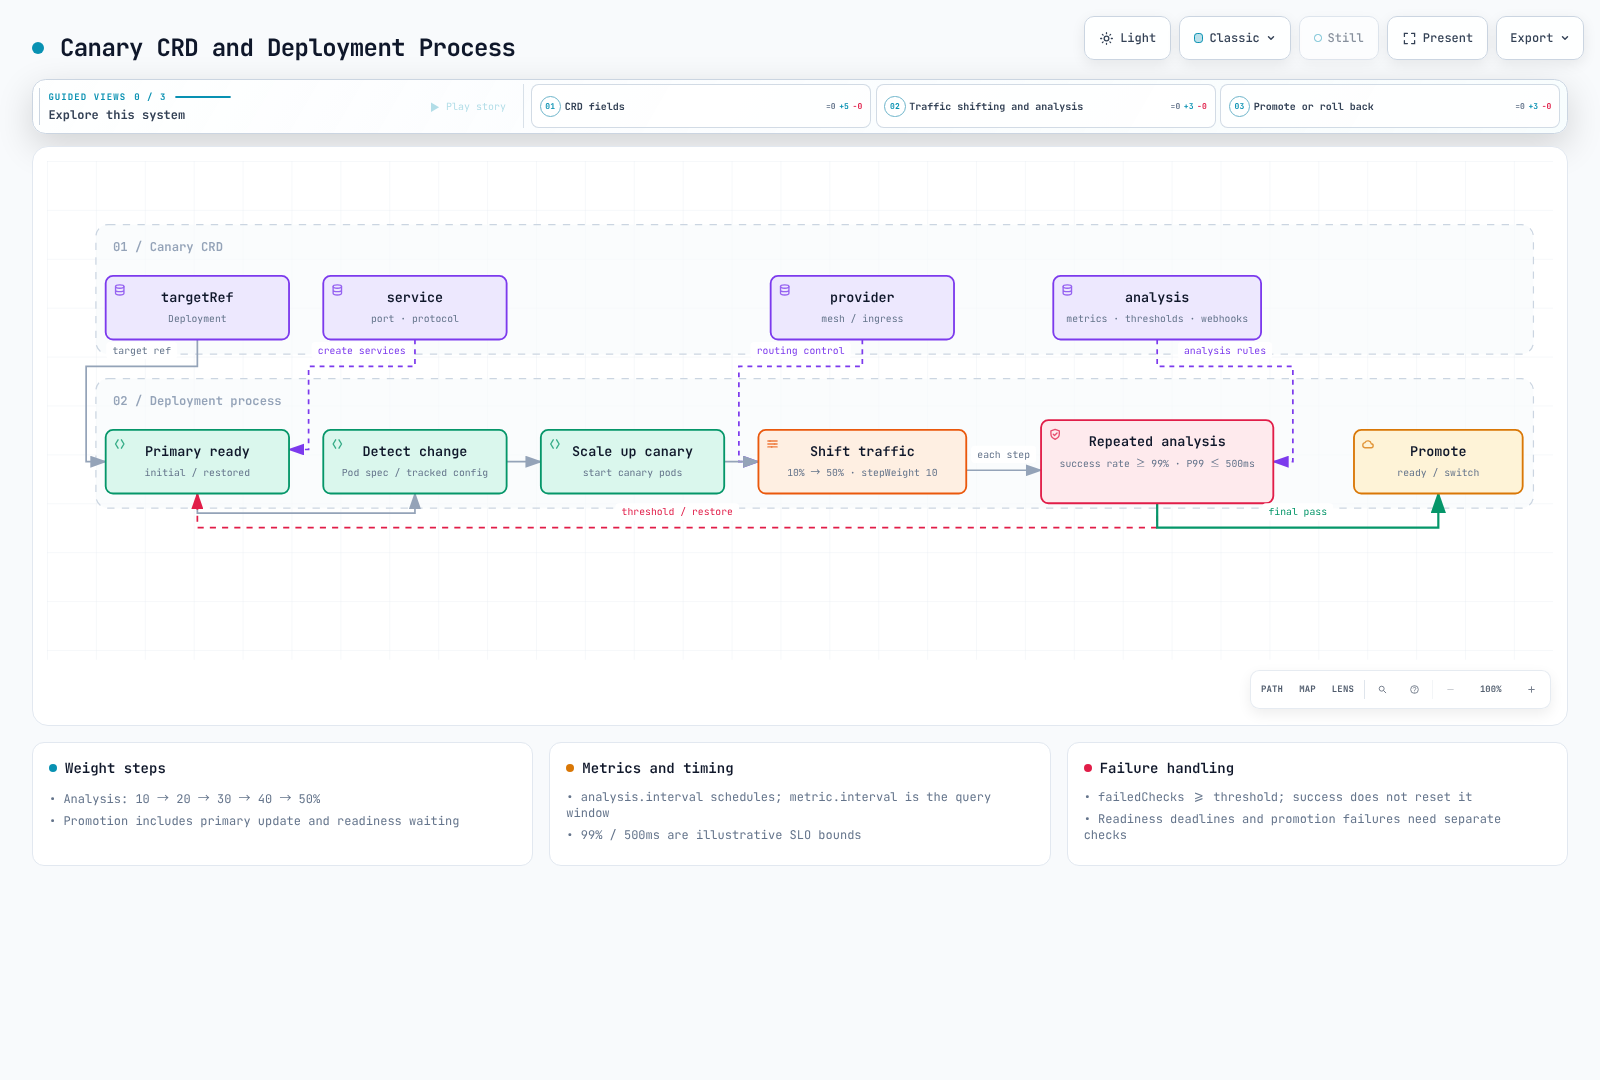Click the 'routing control' edge label
1600x1080 pixels.
800,351
